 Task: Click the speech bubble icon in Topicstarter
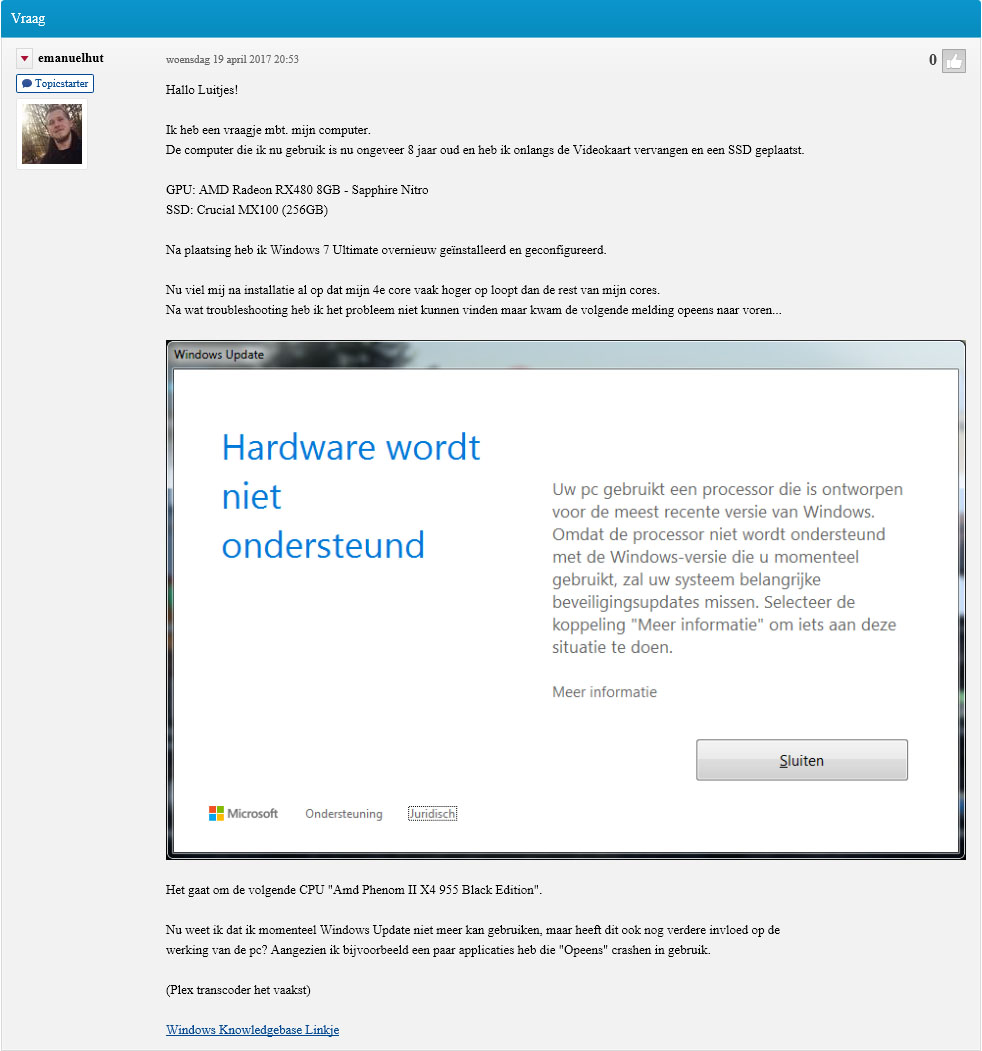tap(27, 84)
